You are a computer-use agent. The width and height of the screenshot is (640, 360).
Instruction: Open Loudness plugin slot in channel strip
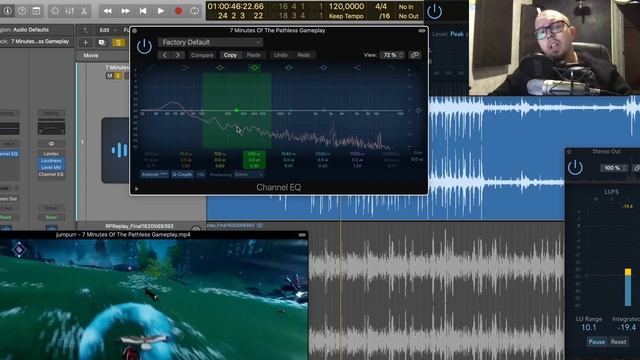point(51,161)
